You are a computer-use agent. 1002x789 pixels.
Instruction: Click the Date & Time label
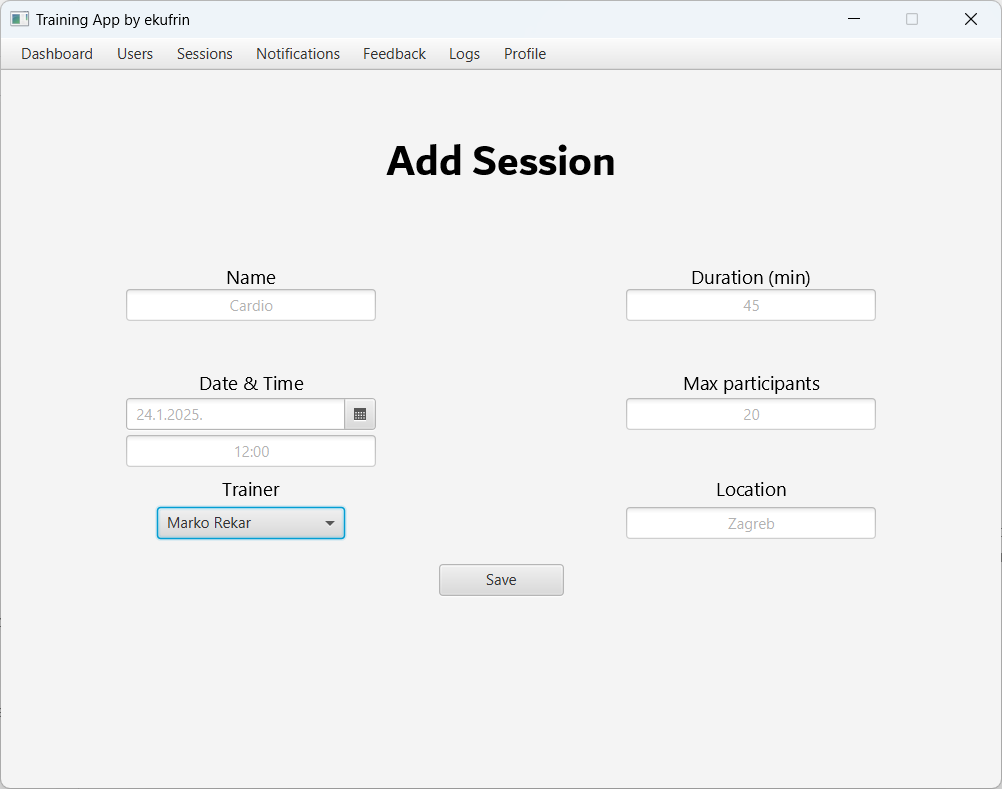point(251,383)
